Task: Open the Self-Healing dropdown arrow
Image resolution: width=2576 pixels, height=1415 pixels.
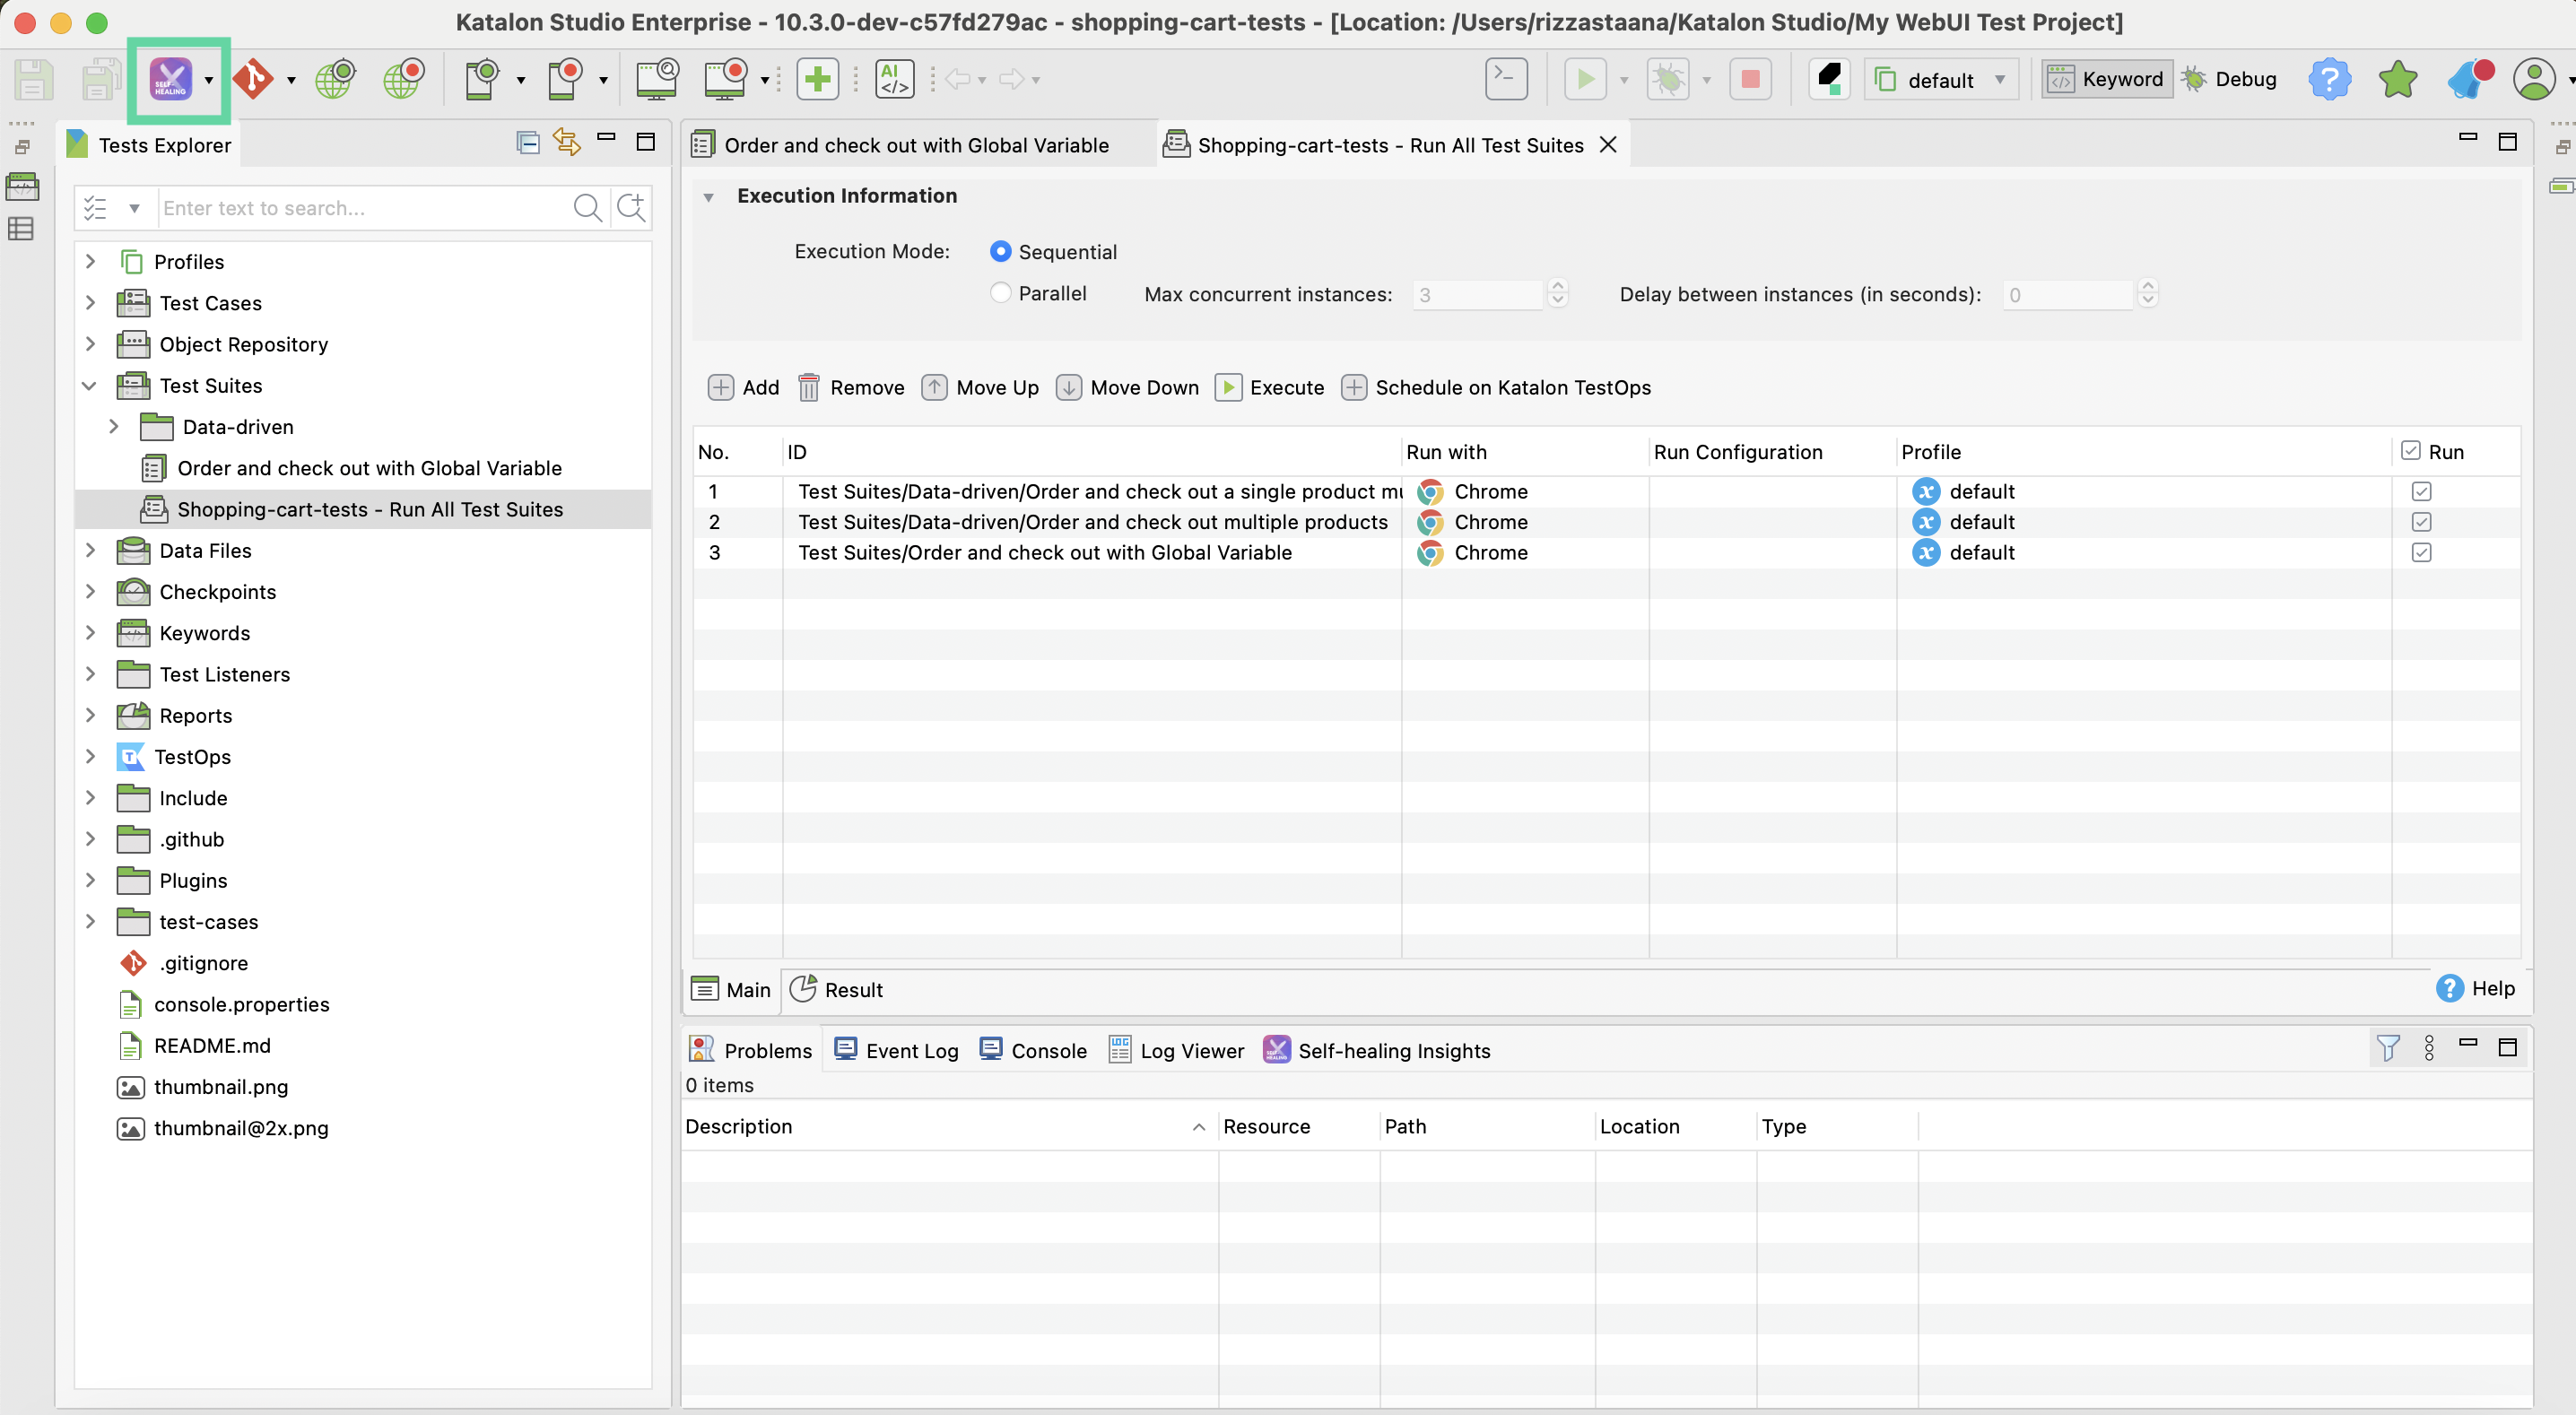Action: (x=209, y=80)
